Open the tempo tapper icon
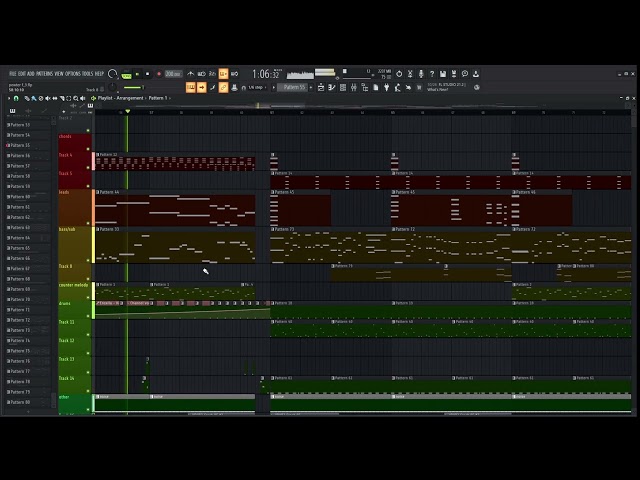 point(398,87)
